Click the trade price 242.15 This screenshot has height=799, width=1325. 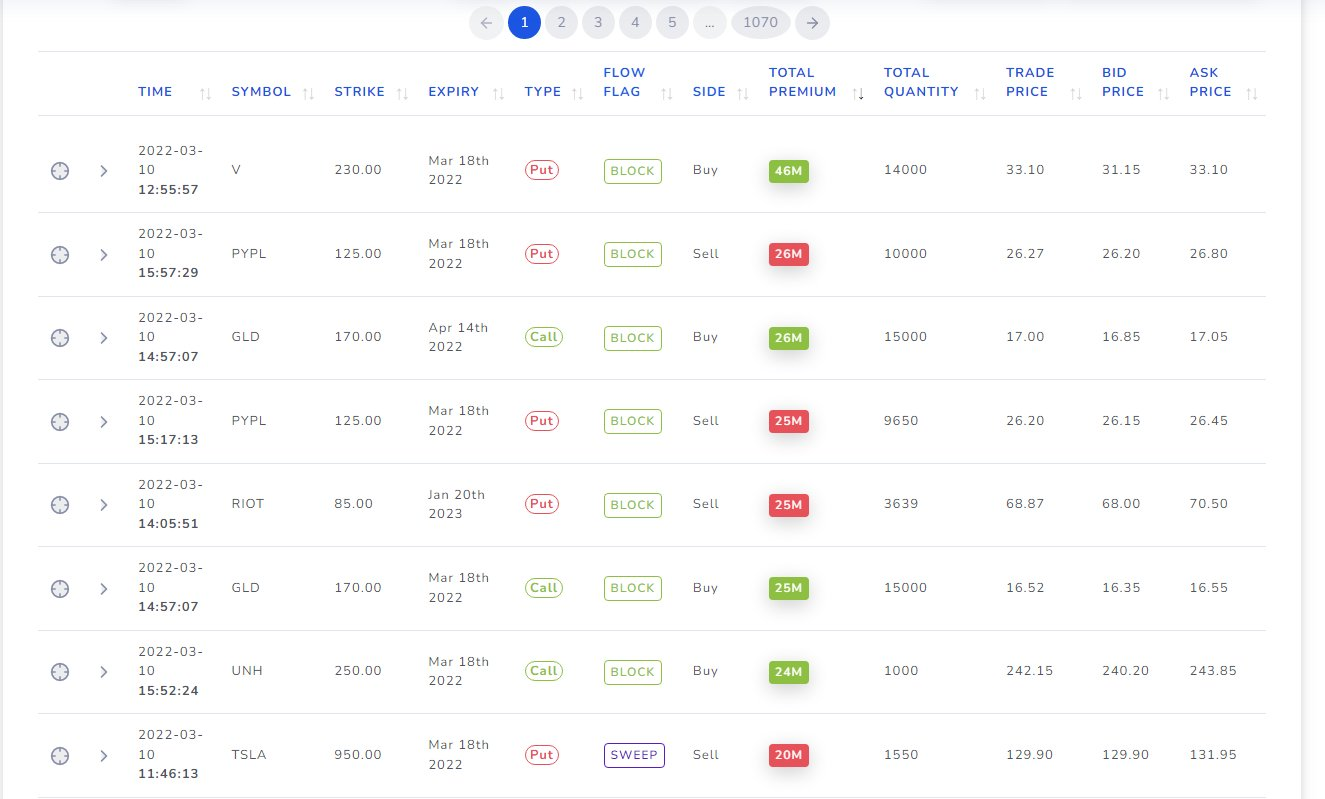1029,671
